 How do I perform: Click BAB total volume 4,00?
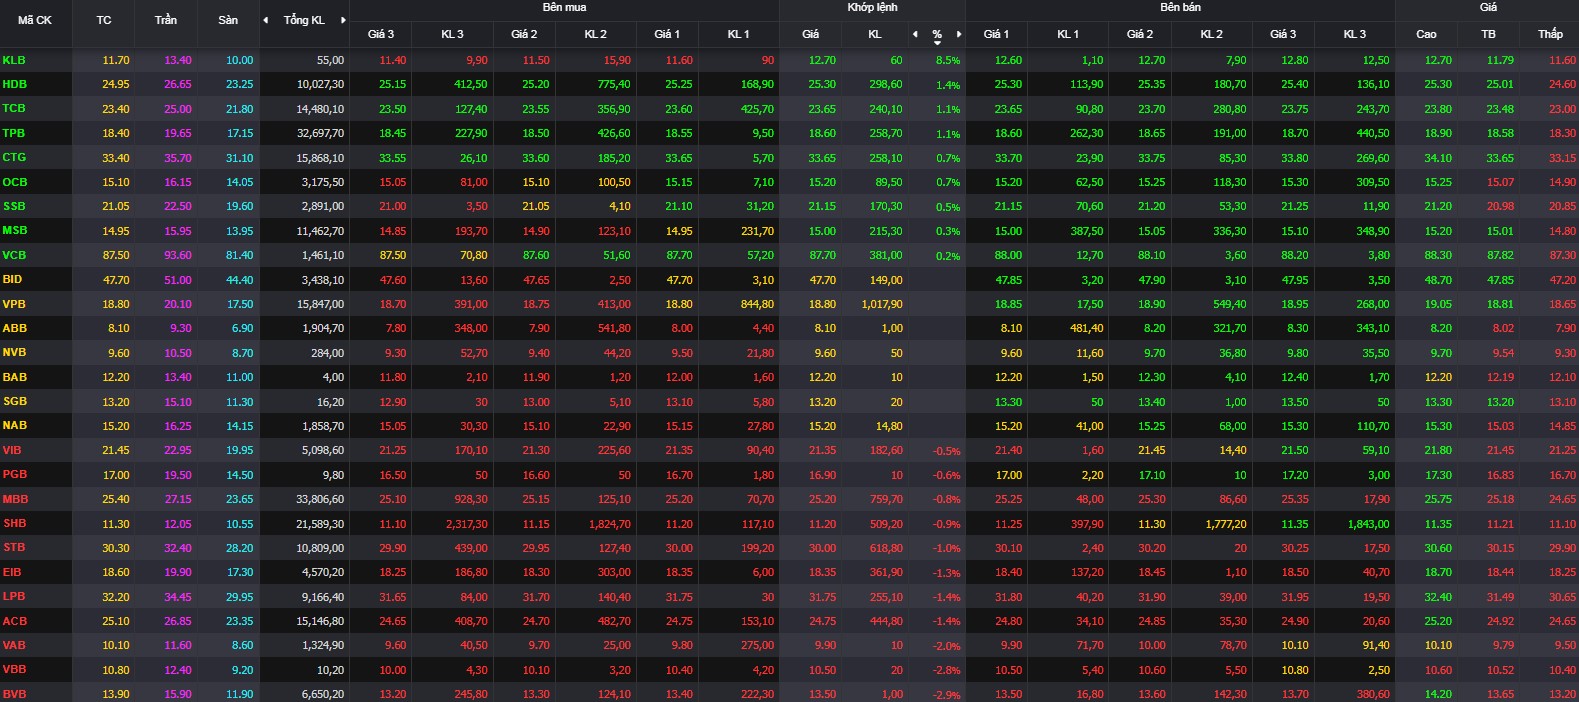click(x=333, y=377)
